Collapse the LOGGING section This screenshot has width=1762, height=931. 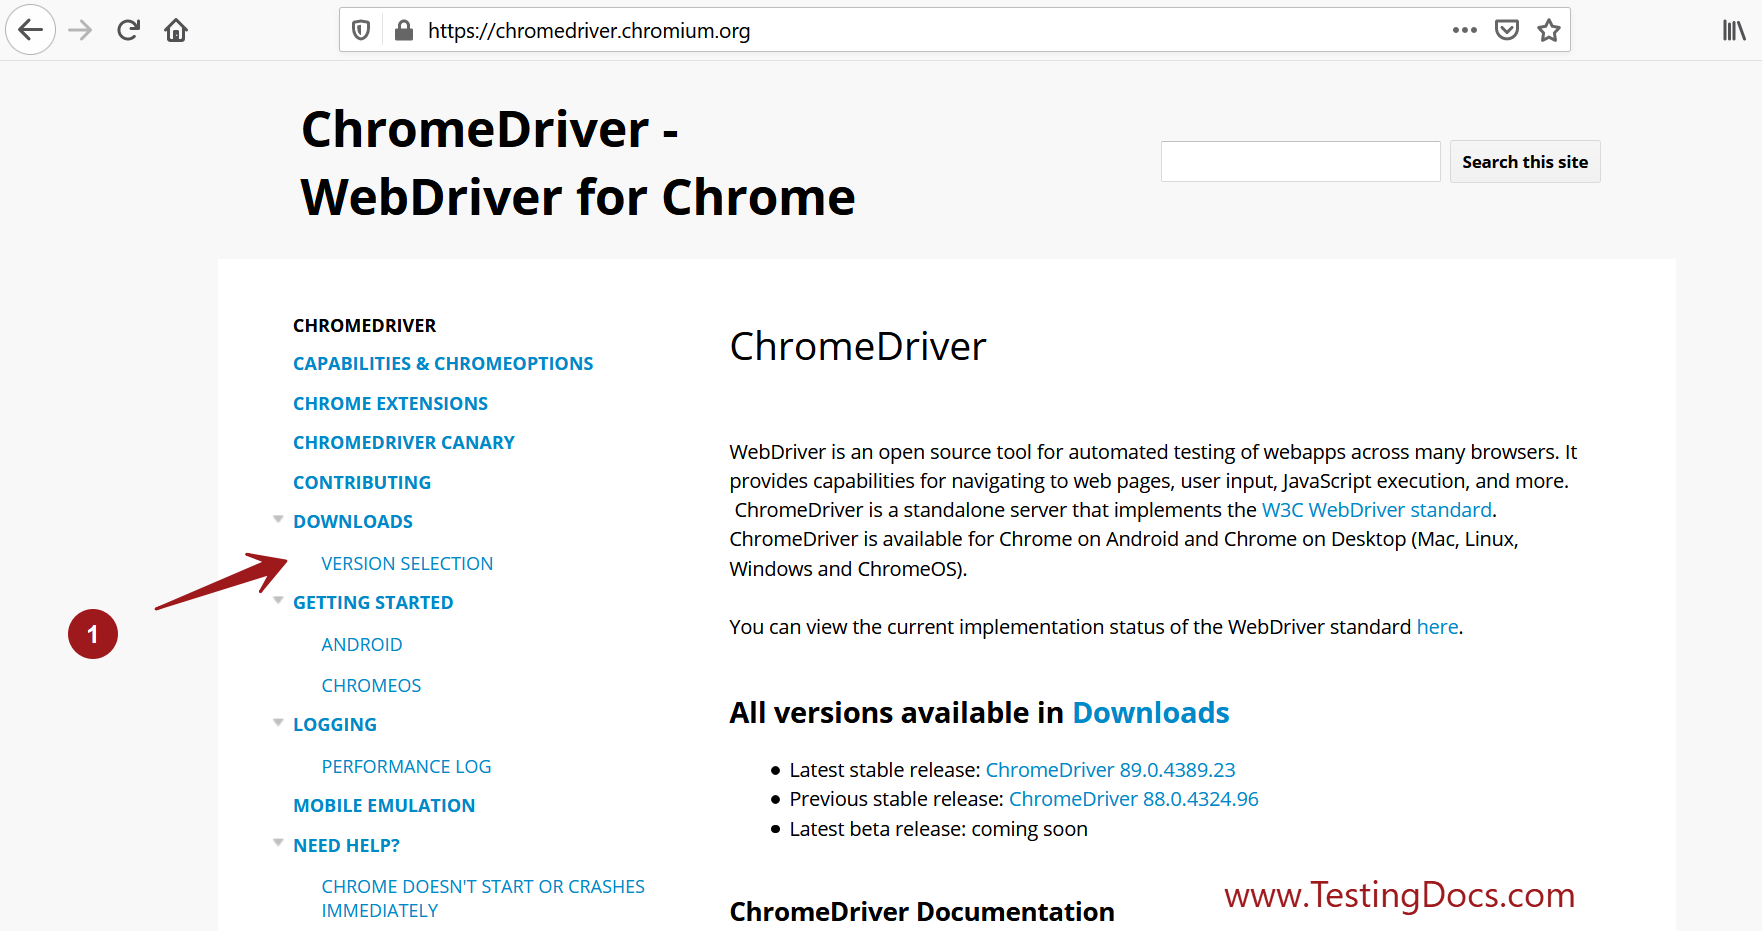click(x=278, y=721)
